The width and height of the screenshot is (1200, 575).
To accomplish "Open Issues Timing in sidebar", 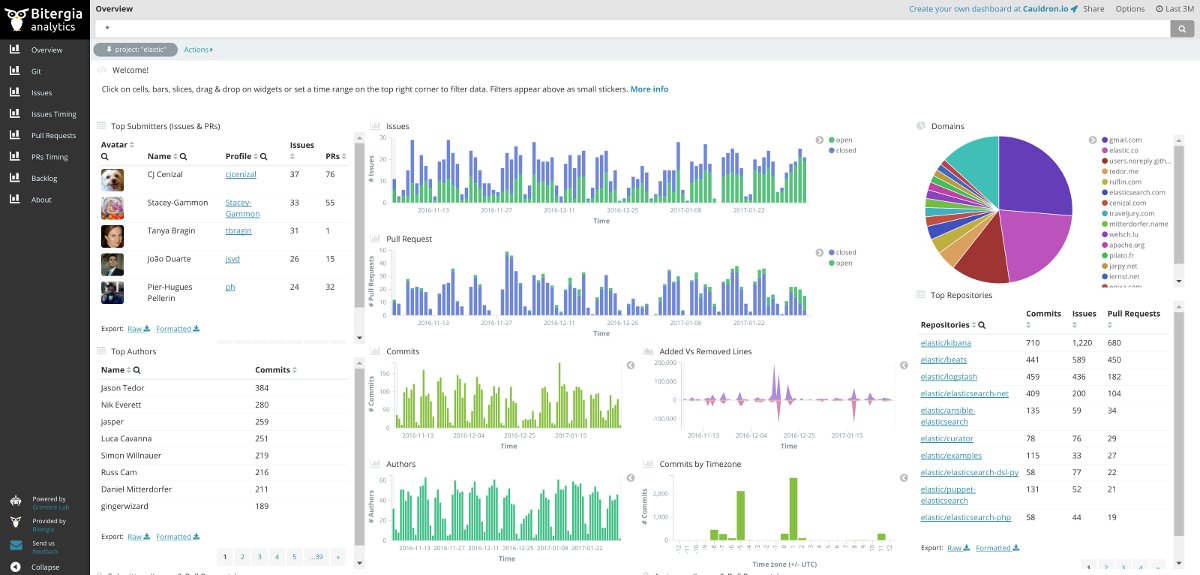I will [x=45, y=114].
